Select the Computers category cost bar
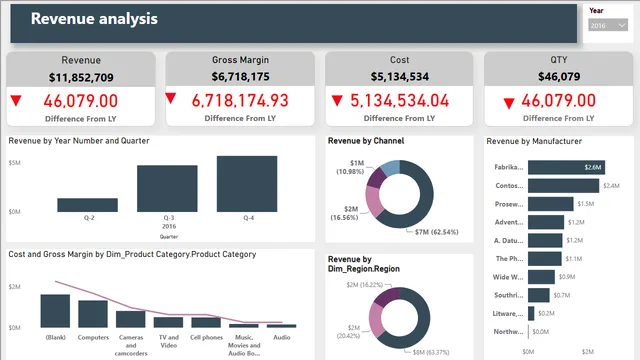The width and height of the screenshot is (640, 360). pos(93,314)
